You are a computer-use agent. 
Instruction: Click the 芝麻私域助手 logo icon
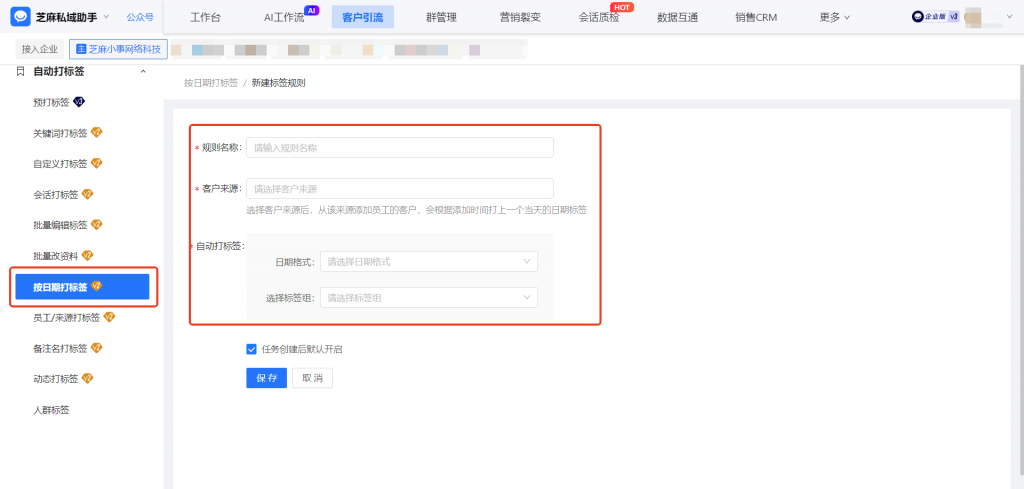(20, 17)
